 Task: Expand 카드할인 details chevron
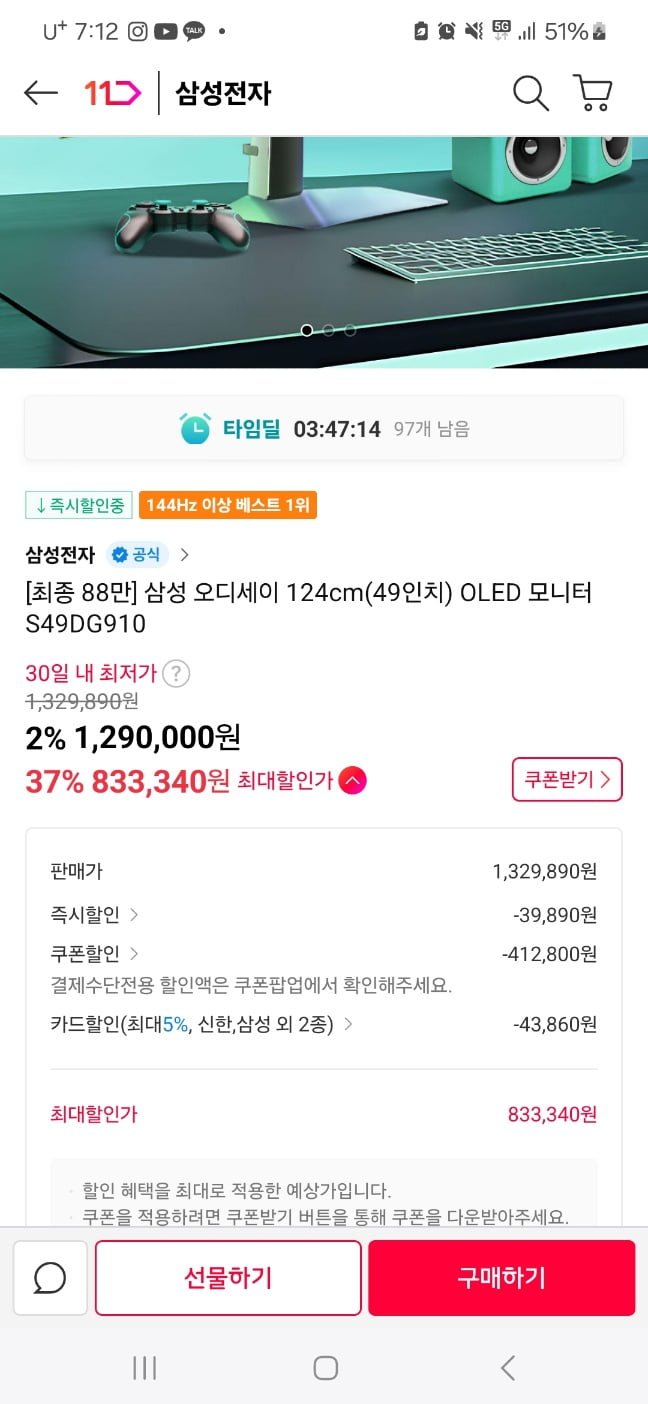[348, 1024]
